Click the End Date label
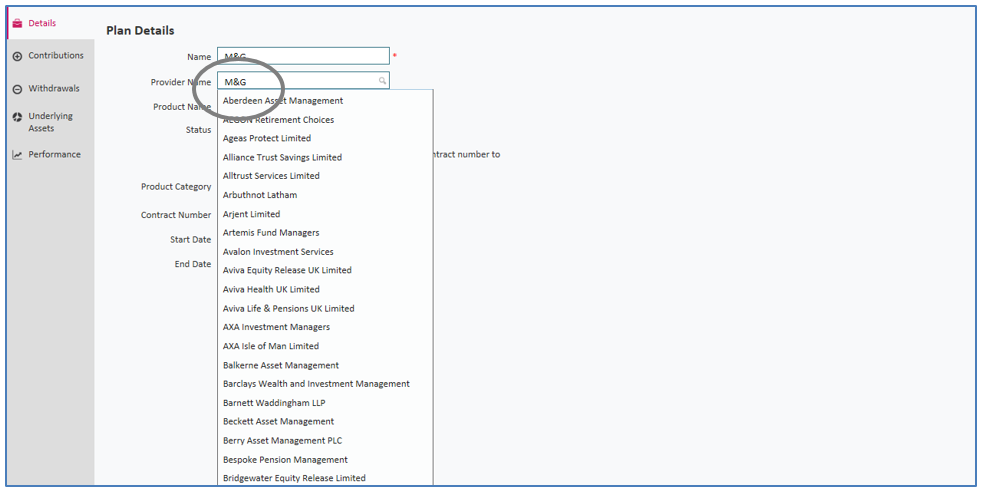This screenshot has width=981, height=492. [x=193, y=264]
